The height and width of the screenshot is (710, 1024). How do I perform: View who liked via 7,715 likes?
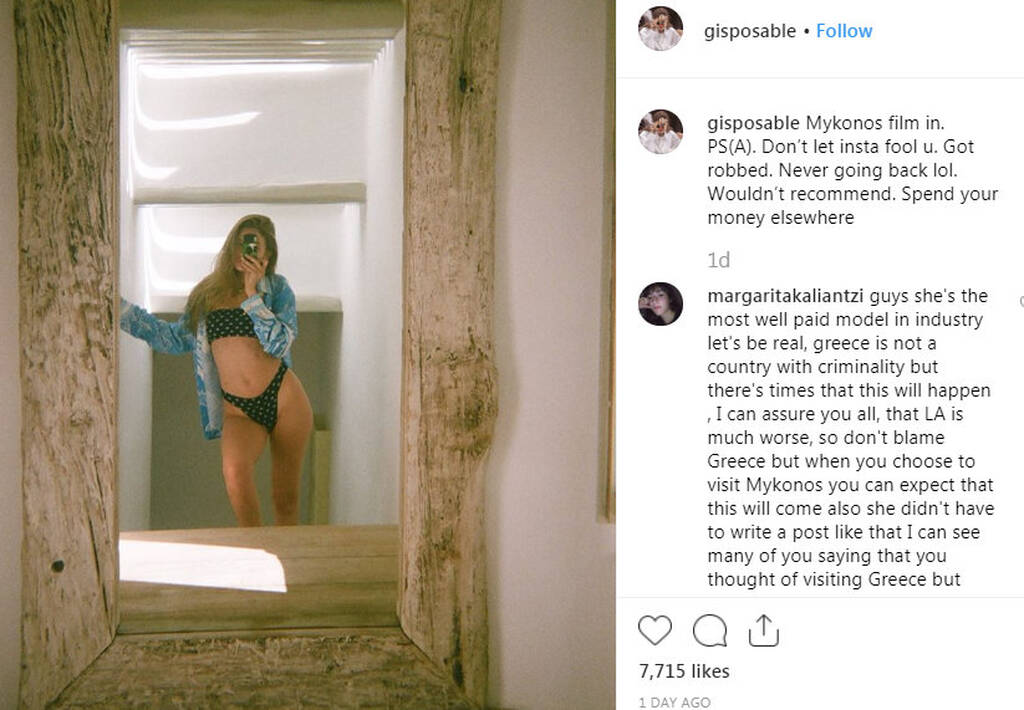[684, 671]
